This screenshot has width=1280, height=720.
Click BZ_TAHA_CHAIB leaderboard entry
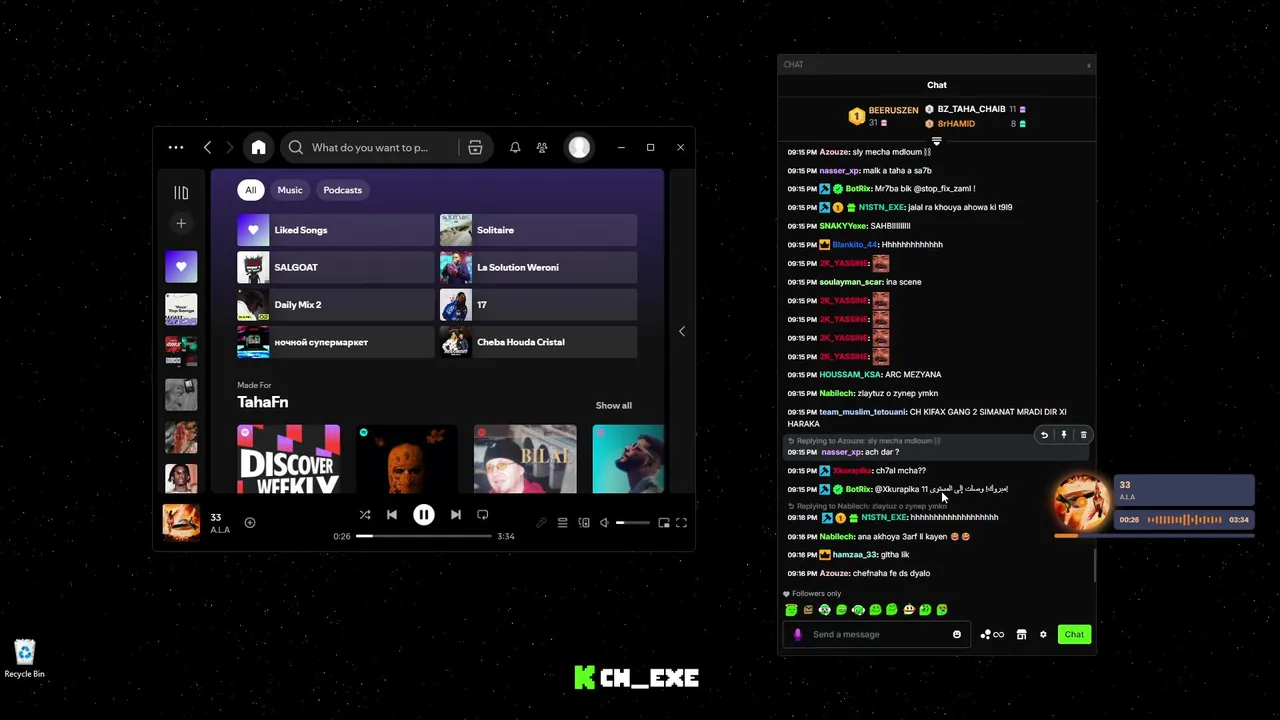click(971, 109)
